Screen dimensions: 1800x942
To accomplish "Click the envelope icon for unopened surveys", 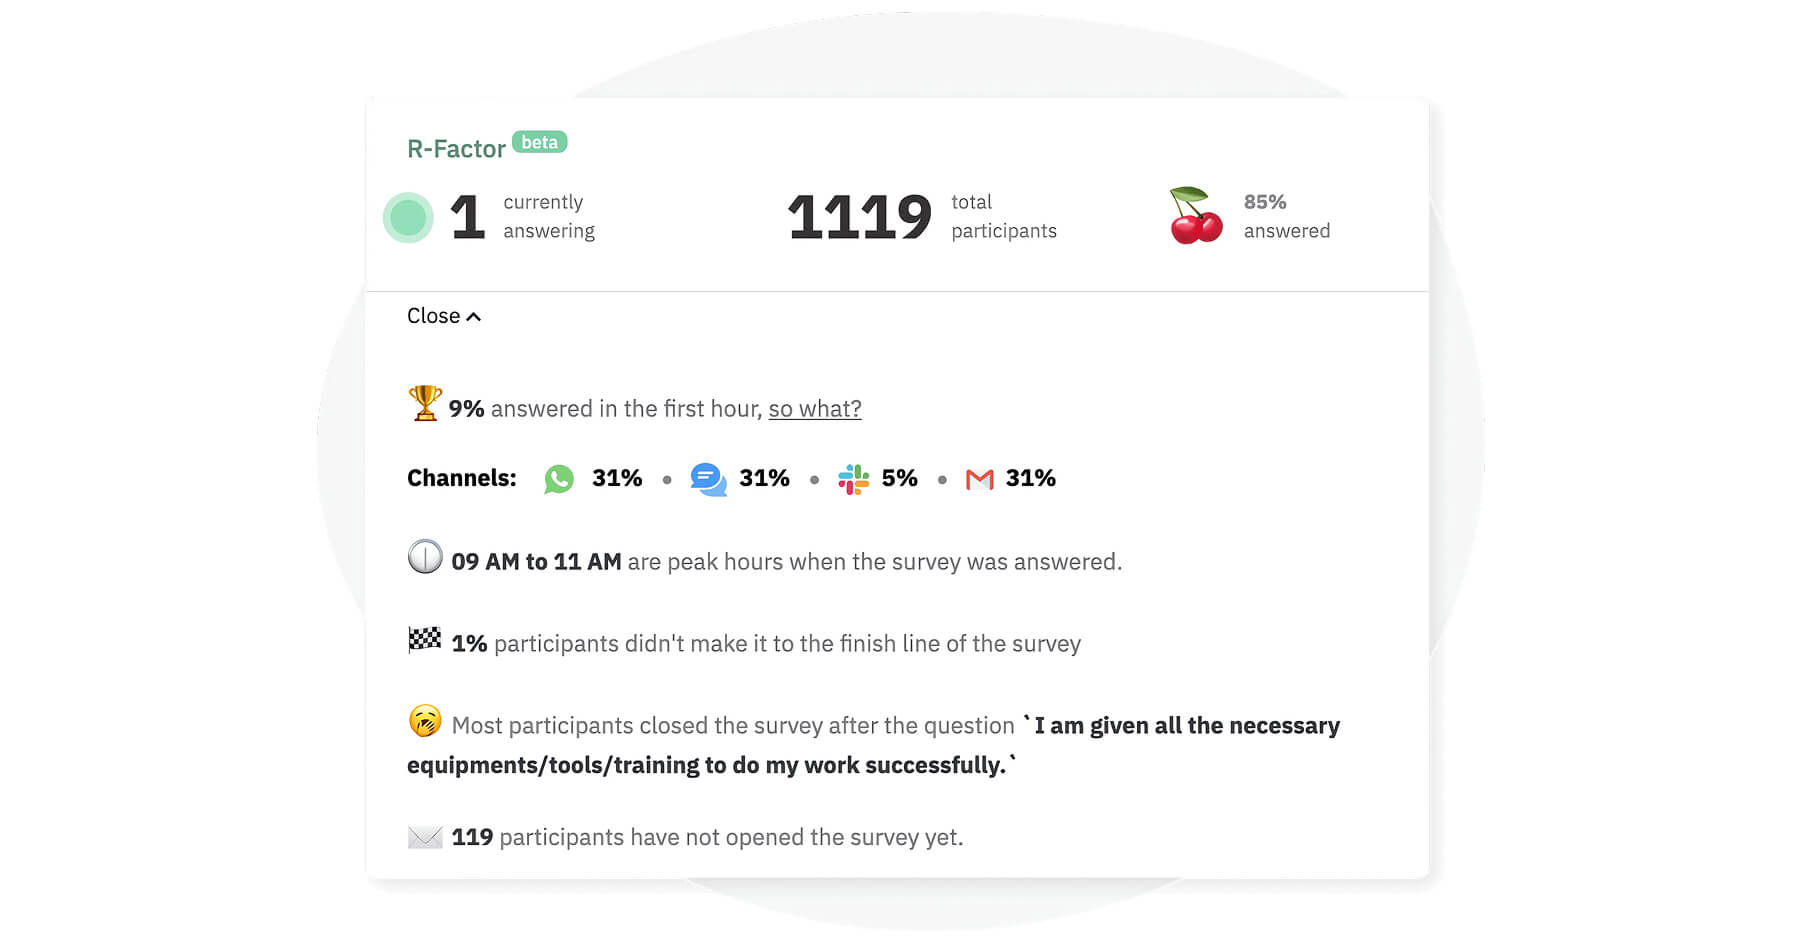I will tap(425, 837).
